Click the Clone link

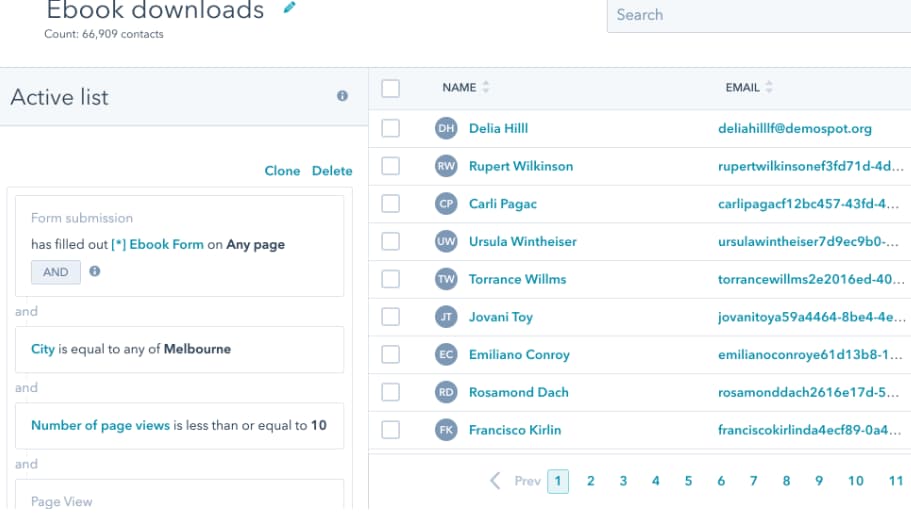coord(282,171)
